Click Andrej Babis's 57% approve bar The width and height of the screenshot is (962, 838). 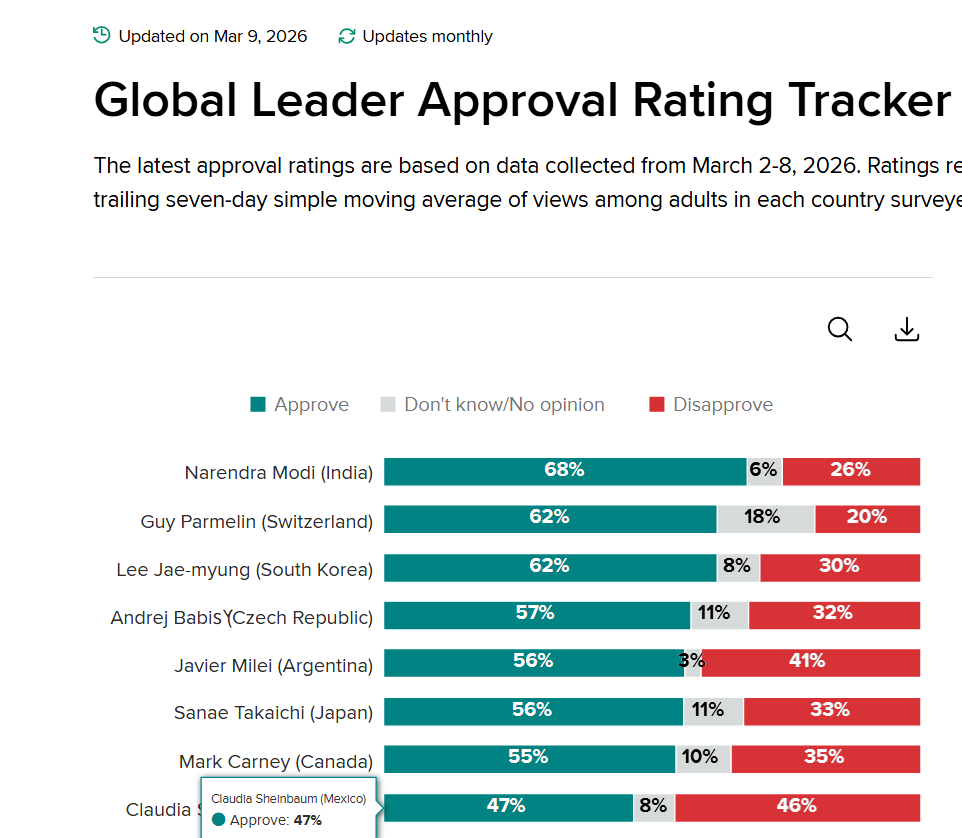537,615
